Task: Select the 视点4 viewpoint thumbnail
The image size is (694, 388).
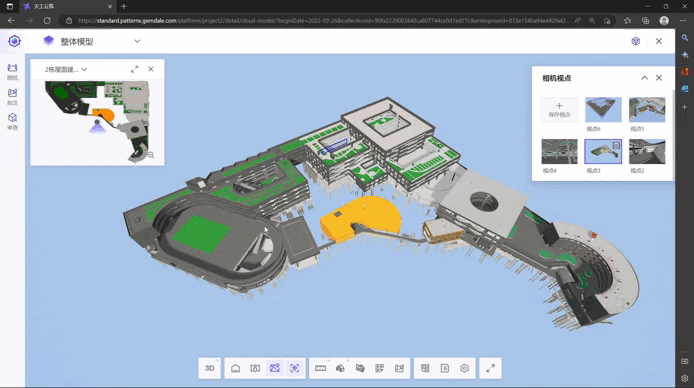Action: coord(559,151)
